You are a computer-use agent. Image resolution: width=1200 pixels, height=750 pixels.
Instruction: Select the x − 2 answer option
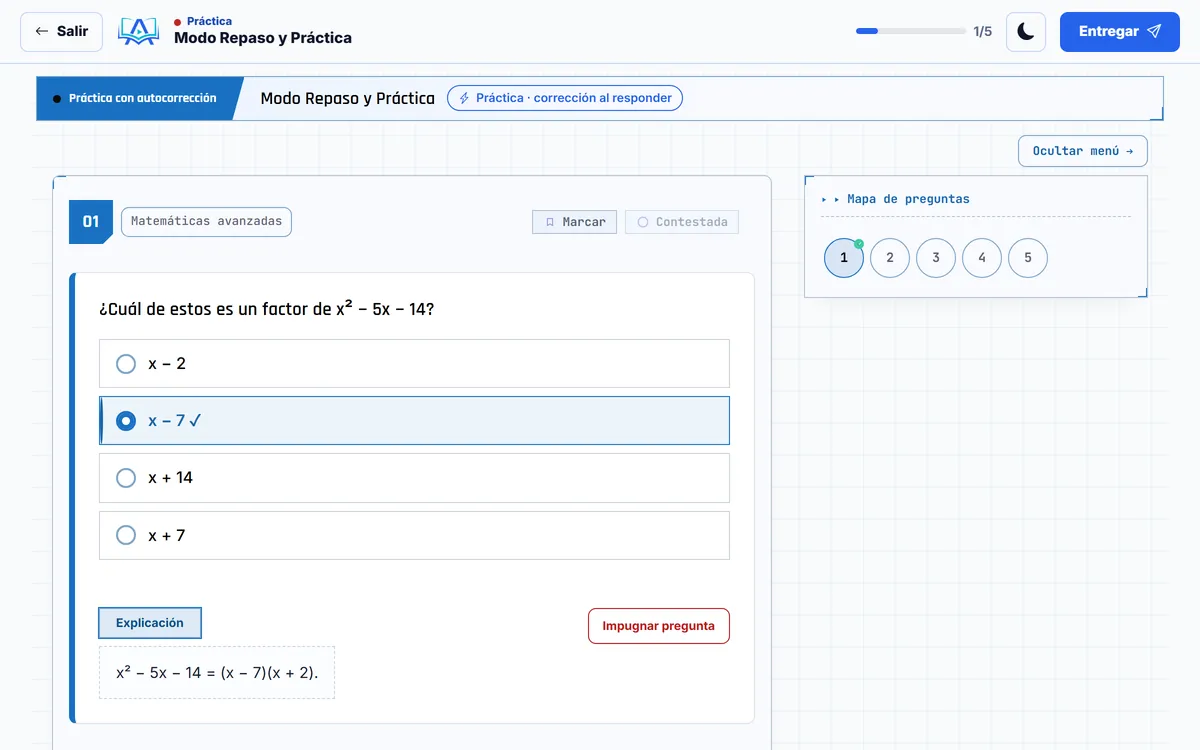[414, 363]
